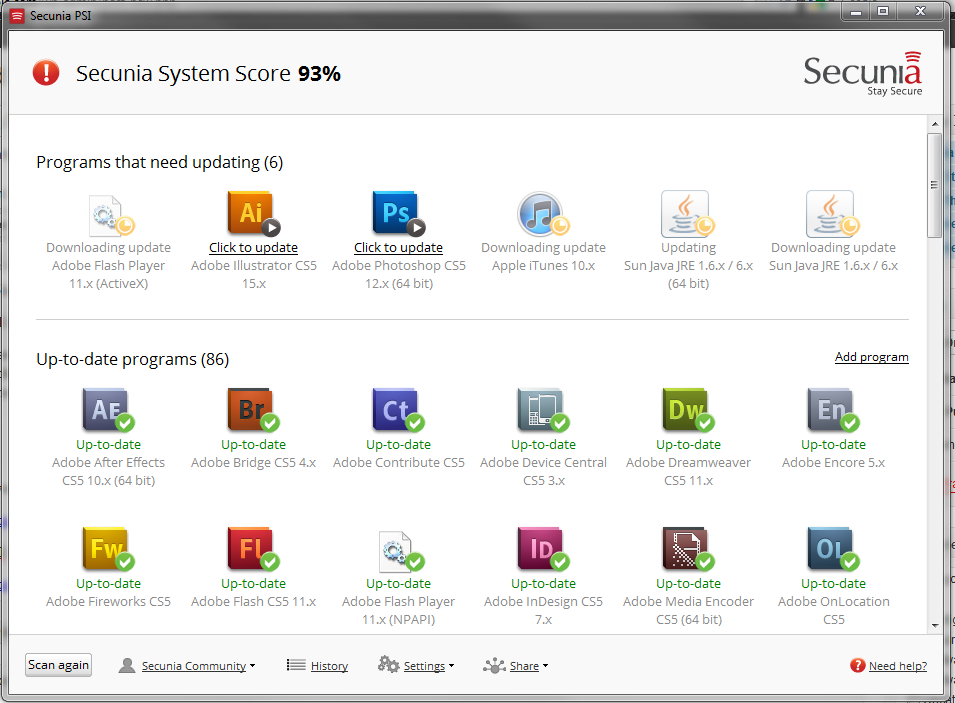
Task: Click to update link for Adobe Photoshop
Action: tap(398, 247)
